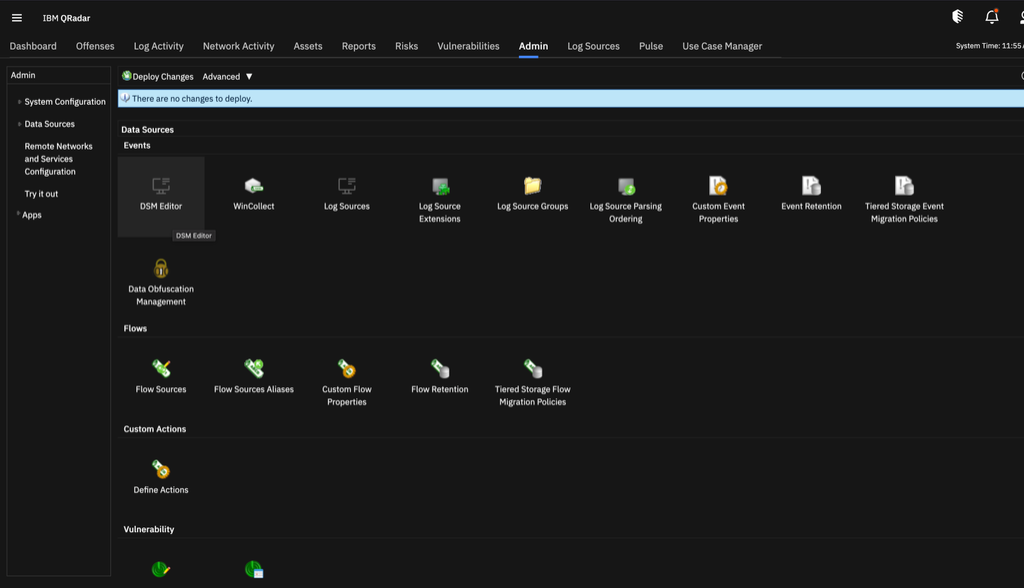Switch to the Reports tab
1024x588 pixels.
pyautogui.click(x=359, y=46)
